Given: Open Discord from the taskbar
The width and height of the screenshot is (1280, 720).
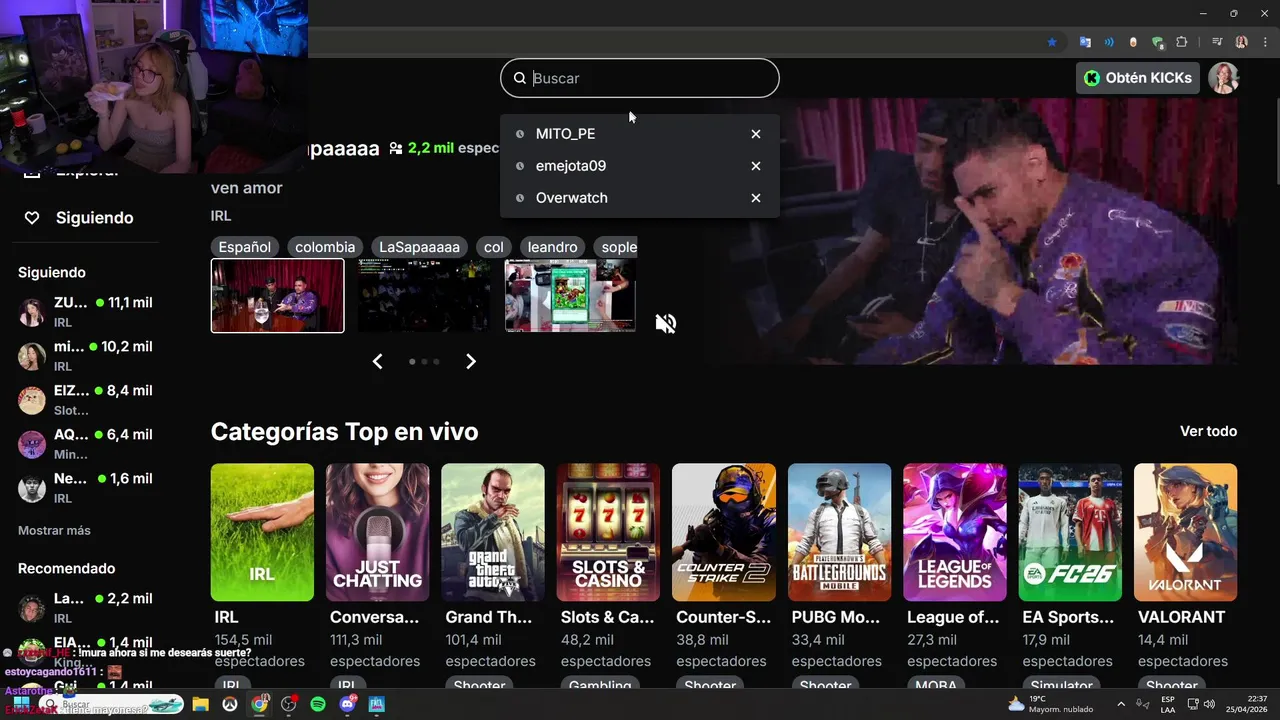Looking at the screenshot, I should tap(348, 704).
